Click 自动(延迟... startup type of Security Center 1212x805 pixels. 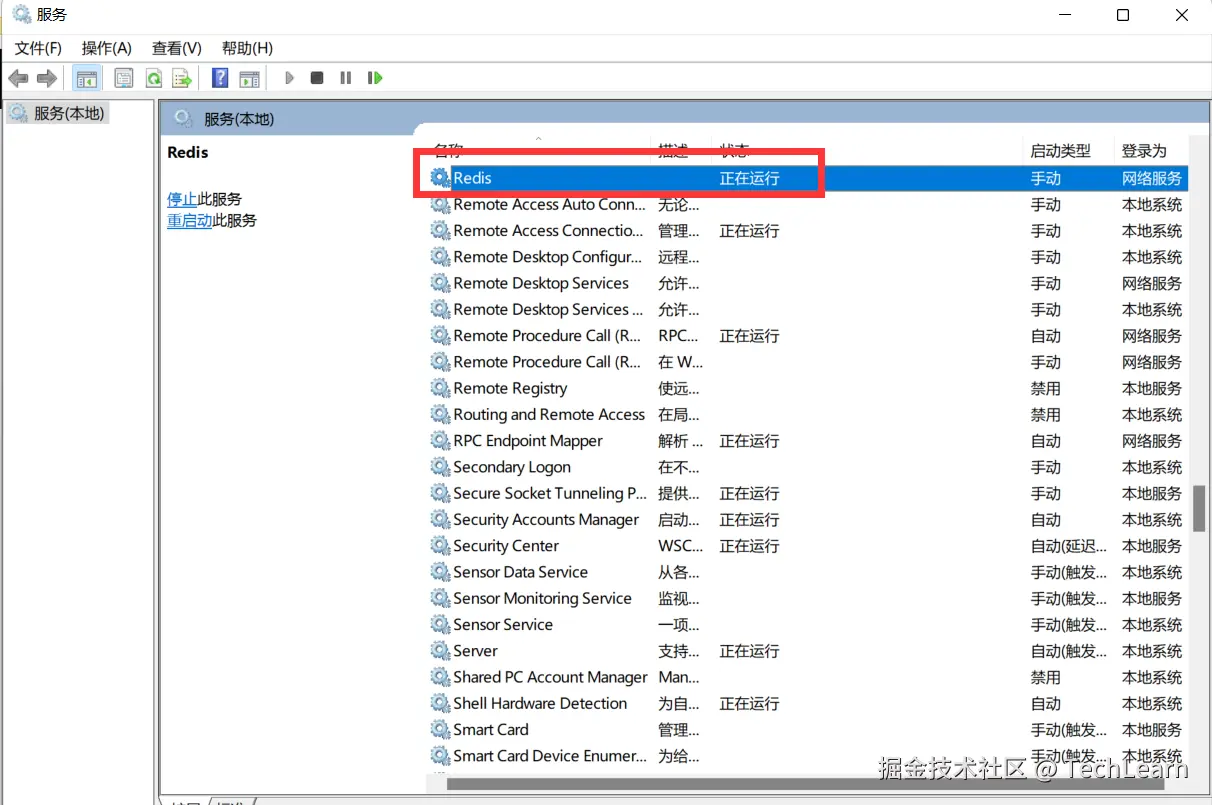[x=1069, y=546]
